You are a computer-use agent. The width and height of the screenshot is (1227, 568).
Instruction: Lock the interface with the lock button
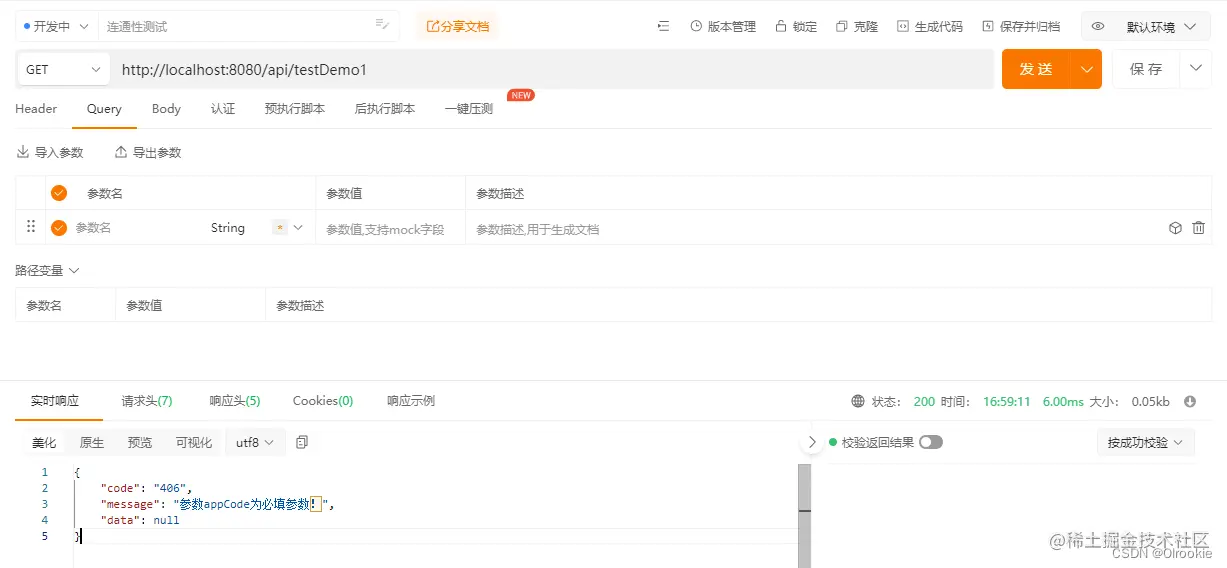pos(796,27)
